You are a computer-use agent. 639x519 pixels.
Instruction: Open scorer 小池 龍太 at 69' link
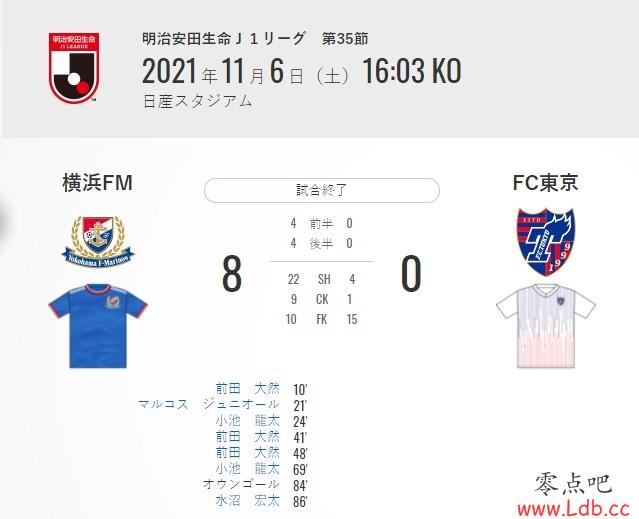247,468
